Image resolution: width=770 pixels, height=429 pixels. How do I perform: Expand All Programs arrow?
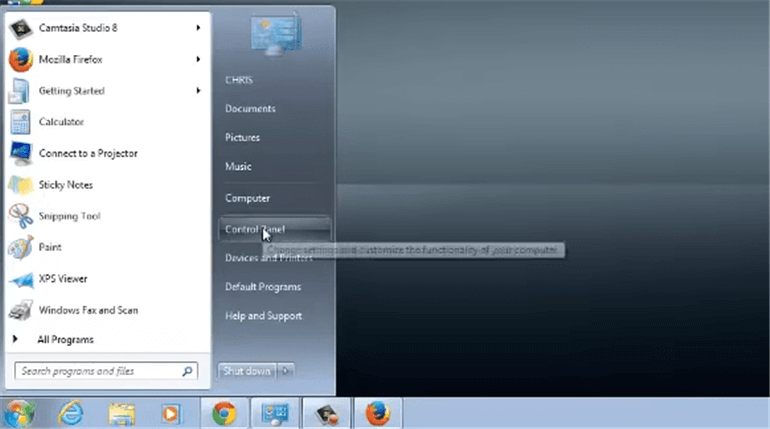[x=15, y=339]
